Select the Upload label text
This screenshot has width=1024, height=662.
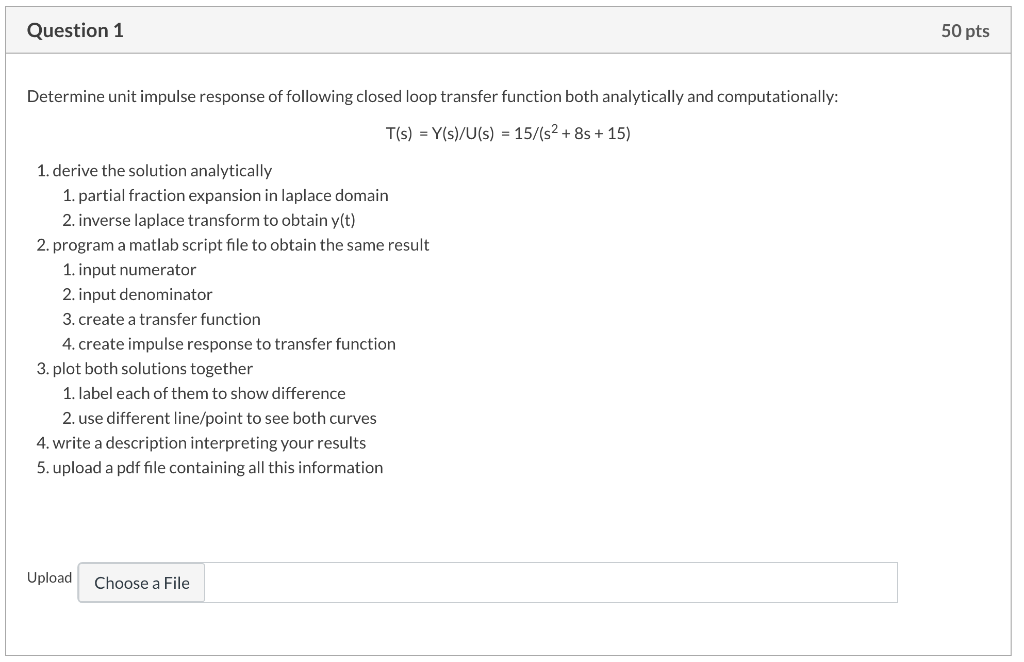(x=48, y=578)
